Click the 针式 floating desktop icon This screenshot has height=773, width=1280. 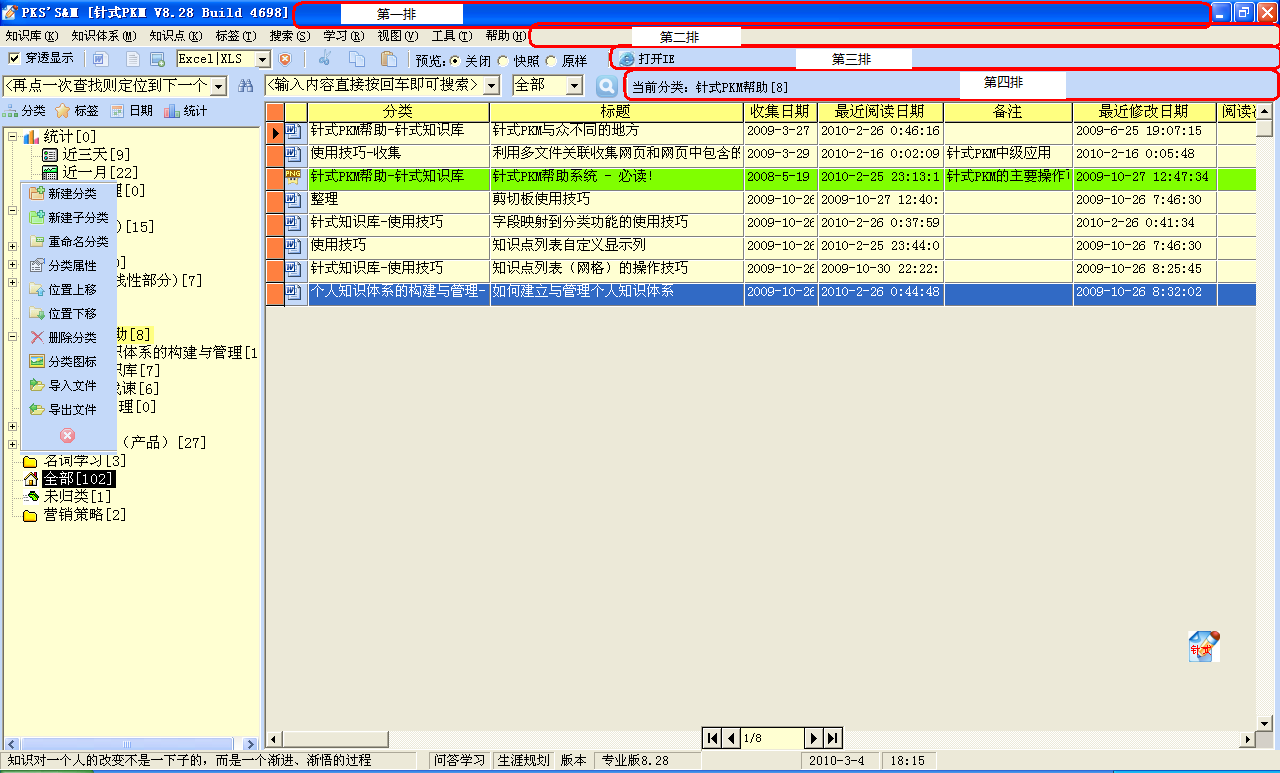tap(1203, 647)
